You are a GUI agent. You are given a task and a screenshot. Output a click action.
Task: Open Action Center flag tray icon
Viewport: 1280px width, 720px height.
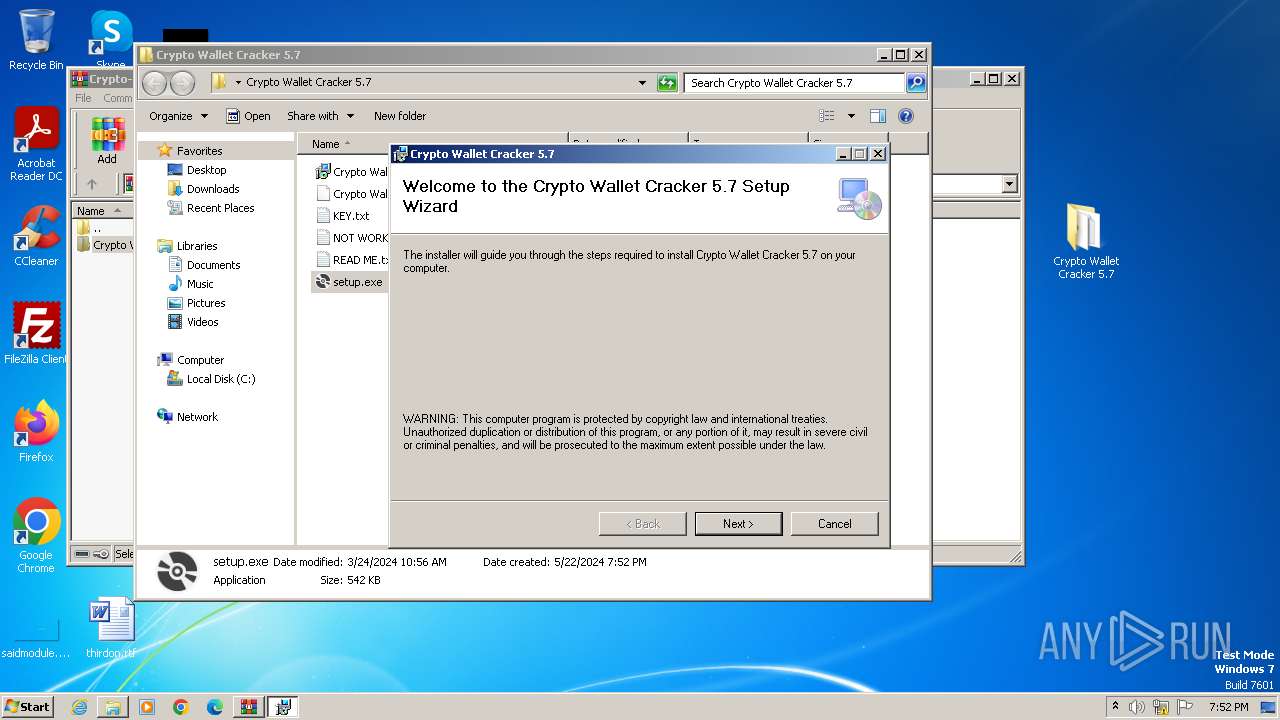(1185, 707)
